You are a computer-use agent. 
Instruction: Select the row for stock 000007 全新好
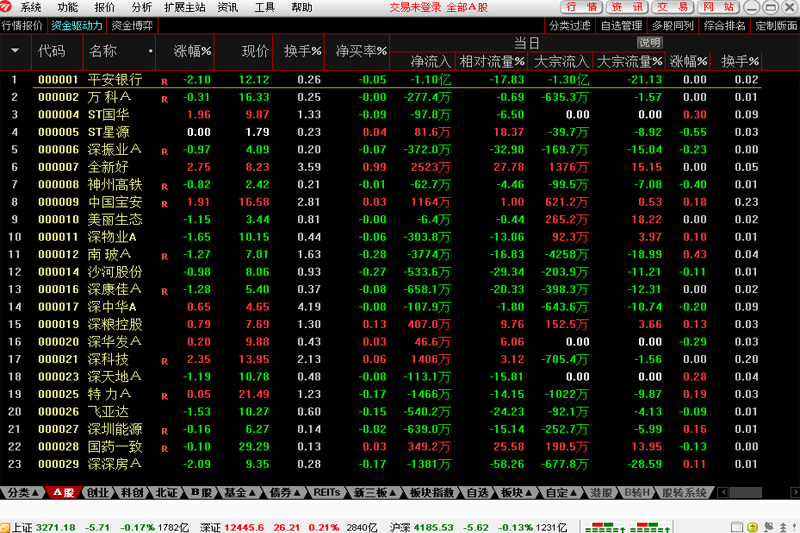click(381, 167)
